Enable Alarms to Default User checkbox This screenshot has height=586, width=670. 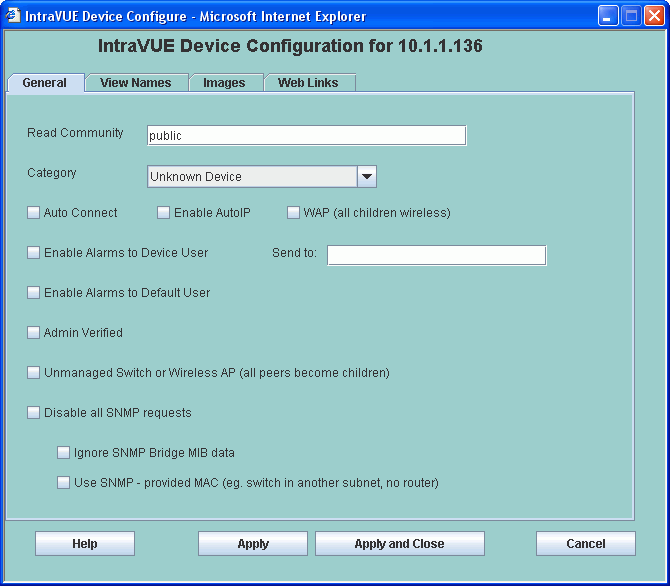(33, 293)
